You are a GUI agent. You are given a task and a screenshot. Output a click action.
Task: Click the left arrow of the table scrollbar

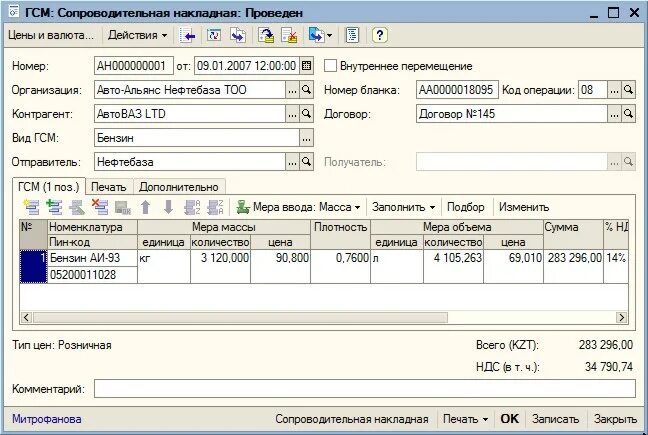26,317
